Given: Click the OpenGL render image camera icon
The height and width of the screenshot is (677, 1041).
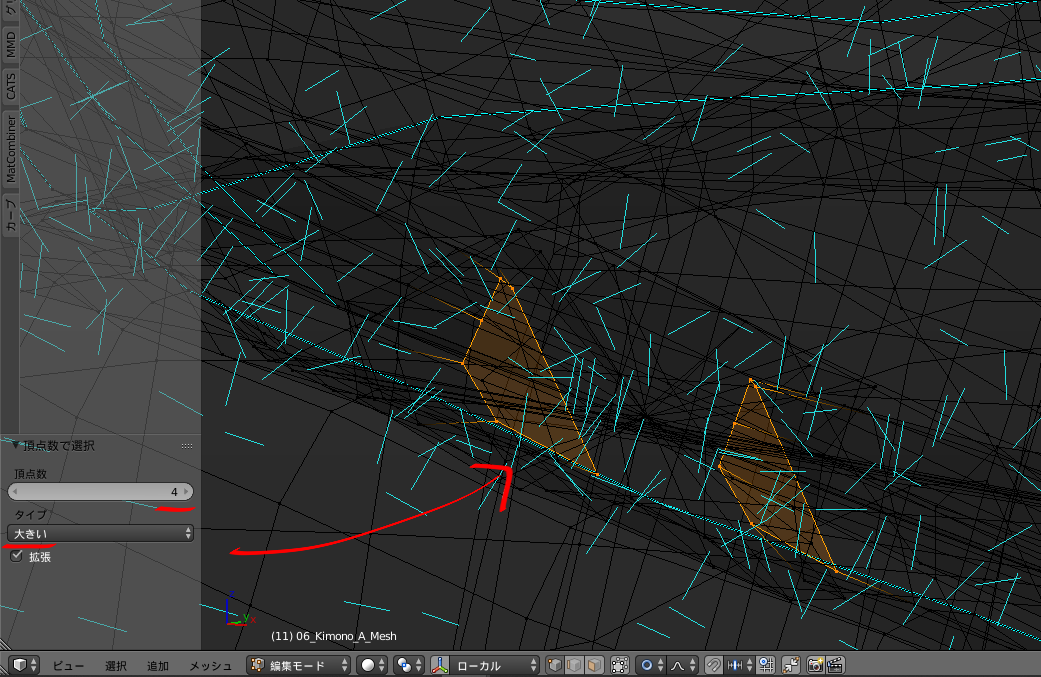Looking at the screenshot, I should point(815,665).
